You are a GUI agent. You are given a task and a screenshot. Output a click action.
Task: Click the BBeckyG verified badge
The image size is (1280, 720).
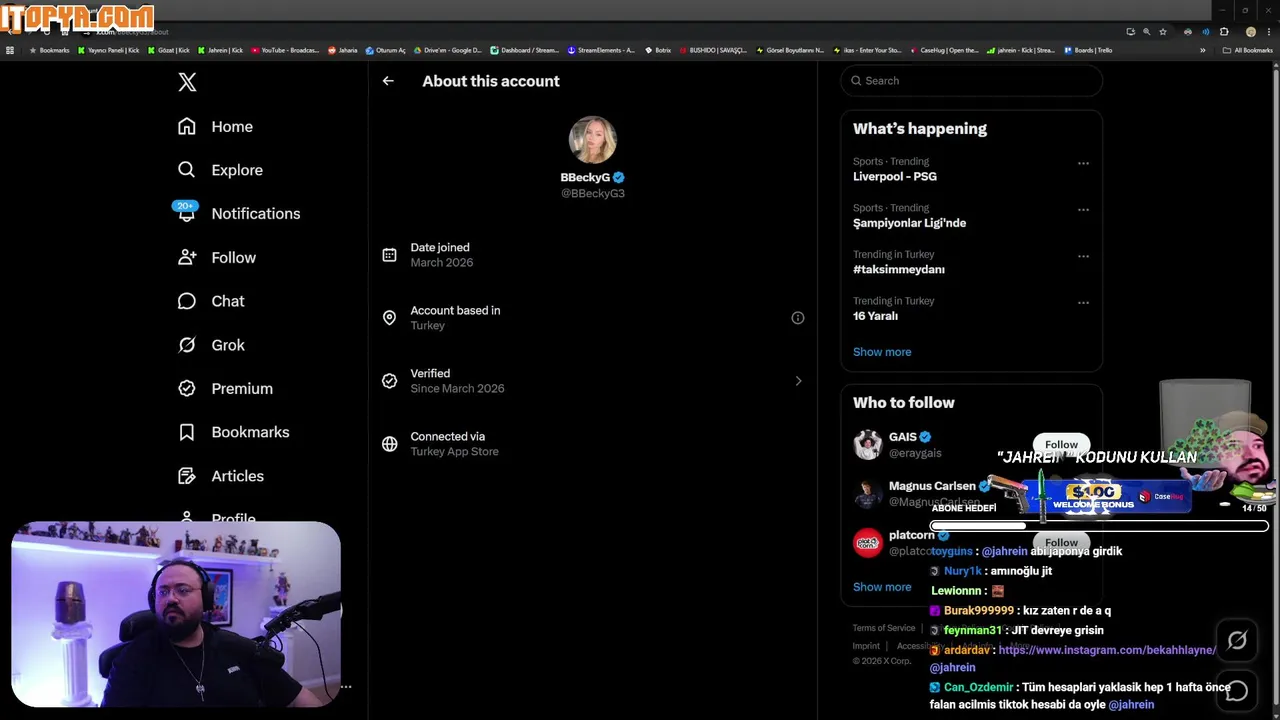619,177
